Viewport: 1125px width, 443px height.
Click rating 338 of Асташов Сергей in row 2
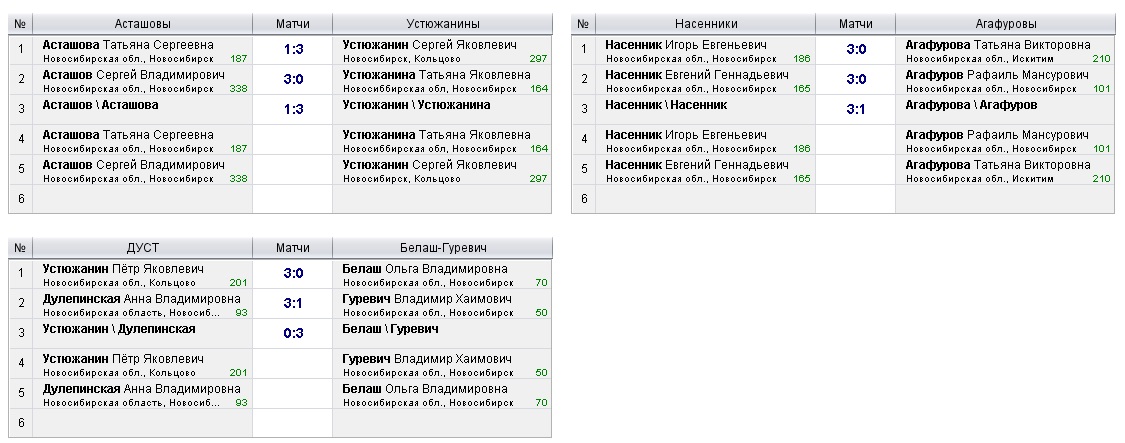(x=237, y=89)
